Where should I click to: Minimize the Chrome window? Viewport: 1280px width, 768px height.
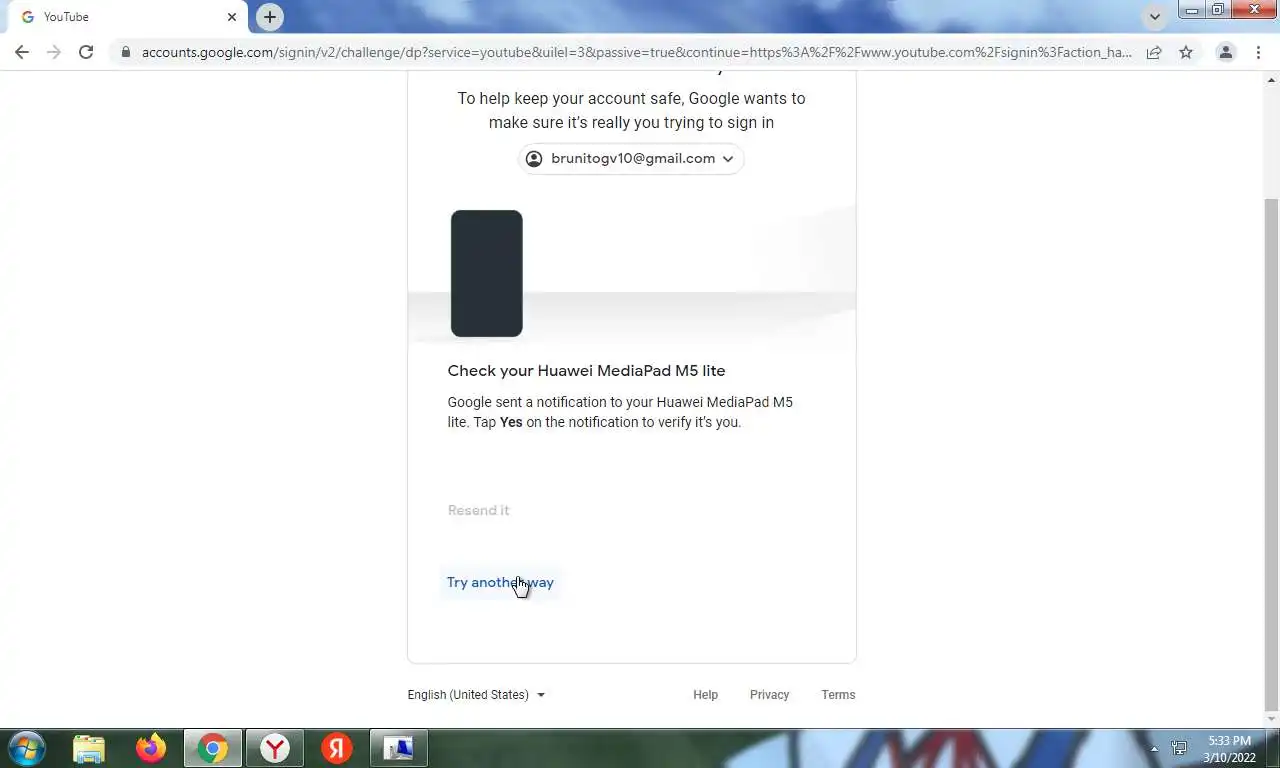coord(1192,10)
